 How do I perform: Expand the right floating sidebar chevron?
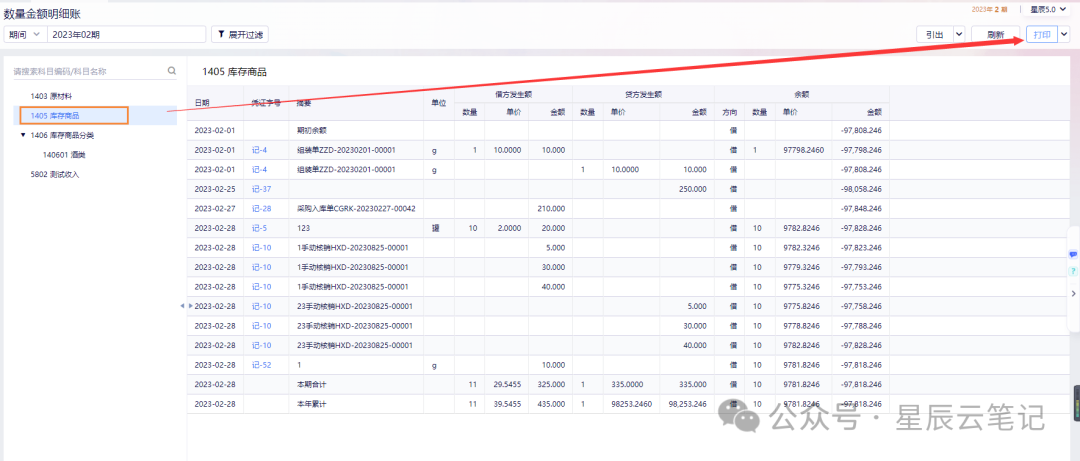[x=1072, y=293]
